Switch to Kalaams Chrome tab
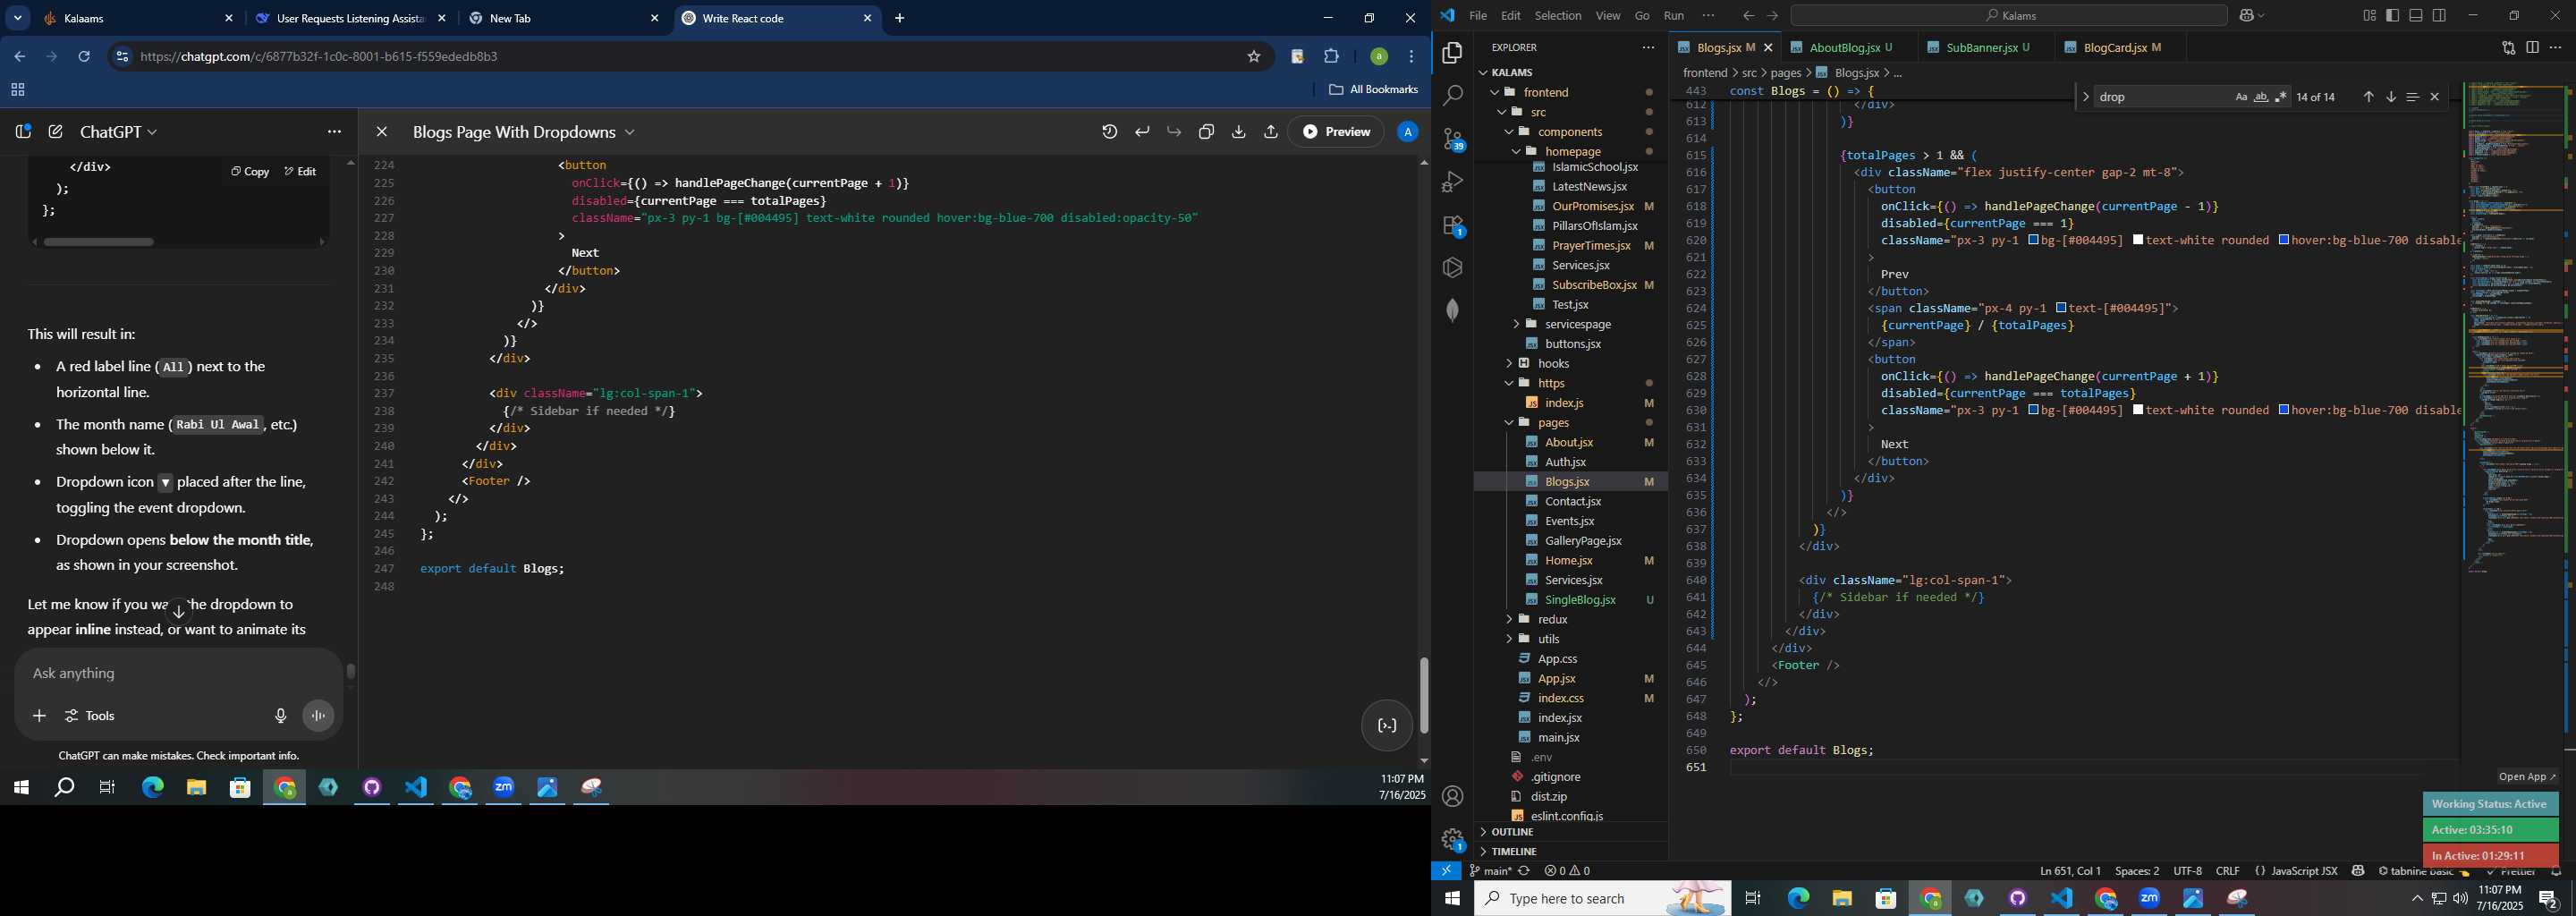Image resolution: width=2576 pixels, height=916 pixels. 137,19
